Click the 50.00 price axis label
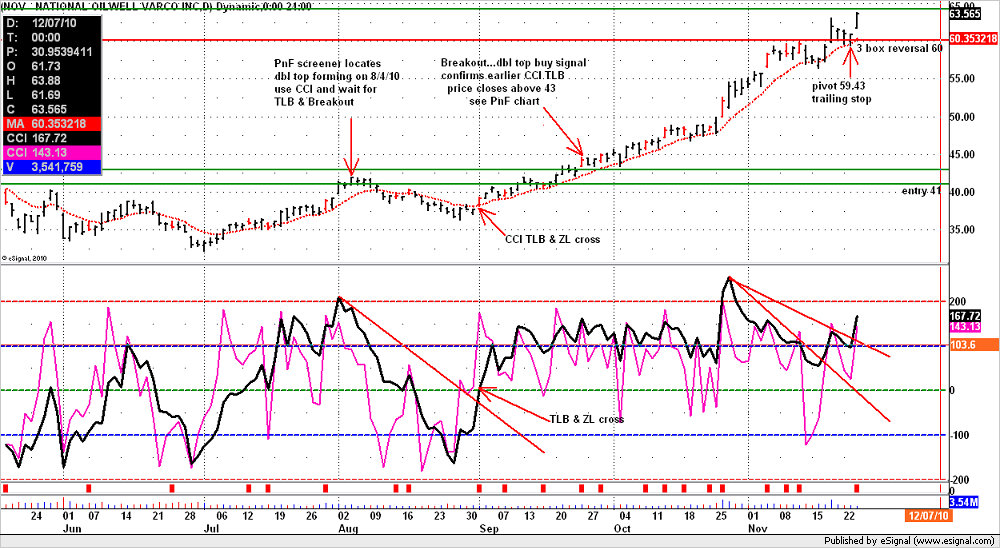Screen dimensions: 1000x548 pyautogui.click(x=961, y=117)
